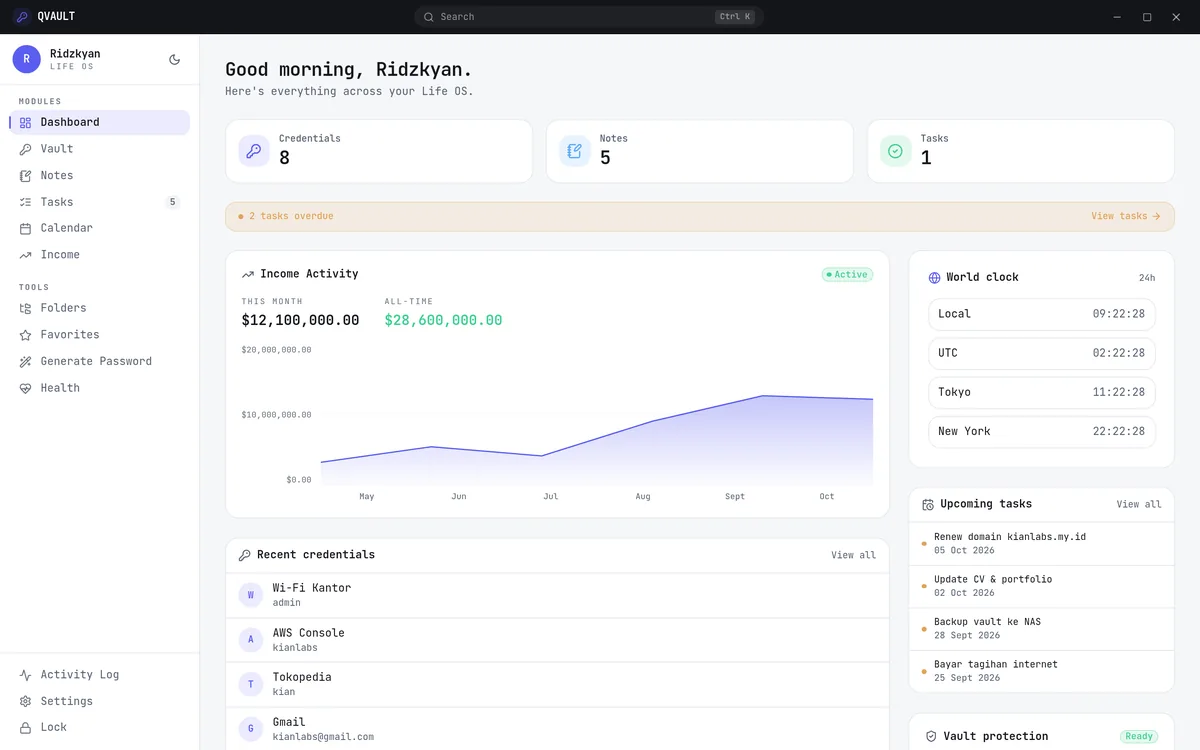Click the Lock padlock icon
1200x750 pixels.
click(26, 728)
